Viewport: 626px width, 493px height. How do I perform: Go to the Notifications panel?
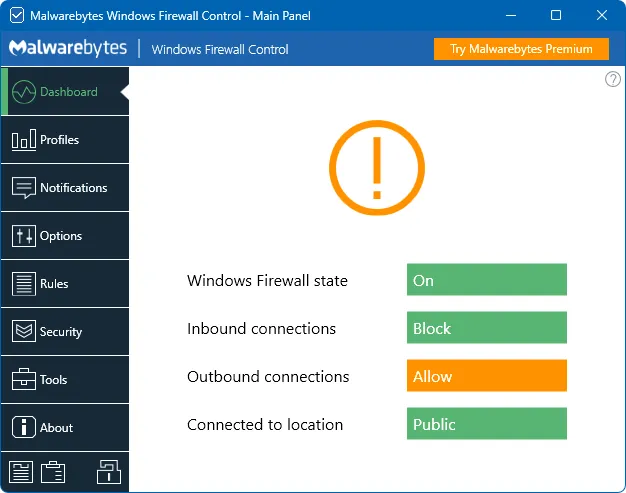(x=66, y=188)
